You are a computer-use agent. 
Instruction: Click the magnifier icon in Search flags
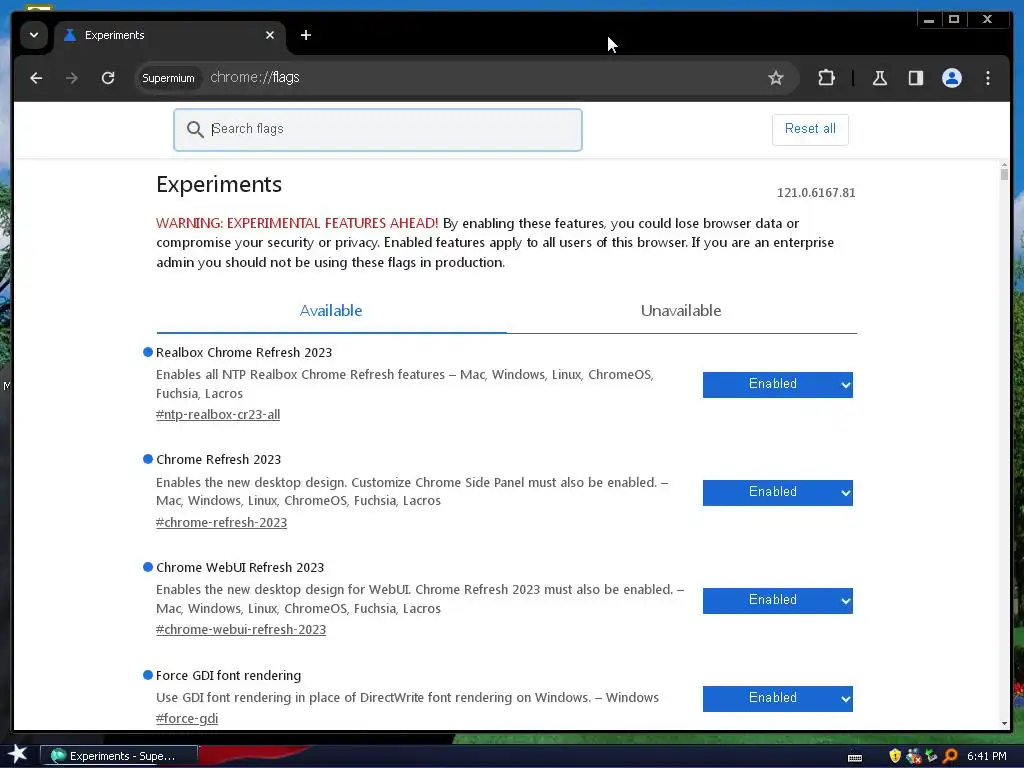coord(195,129)
